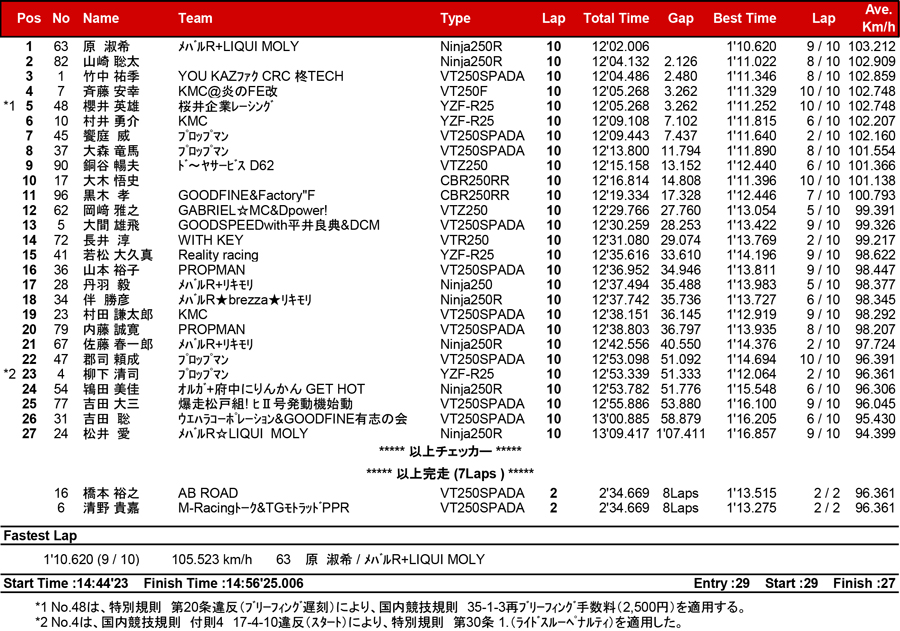Select team 'AB ROAD'
Viewport: 900px width, 631px height.
click(208, 493)
